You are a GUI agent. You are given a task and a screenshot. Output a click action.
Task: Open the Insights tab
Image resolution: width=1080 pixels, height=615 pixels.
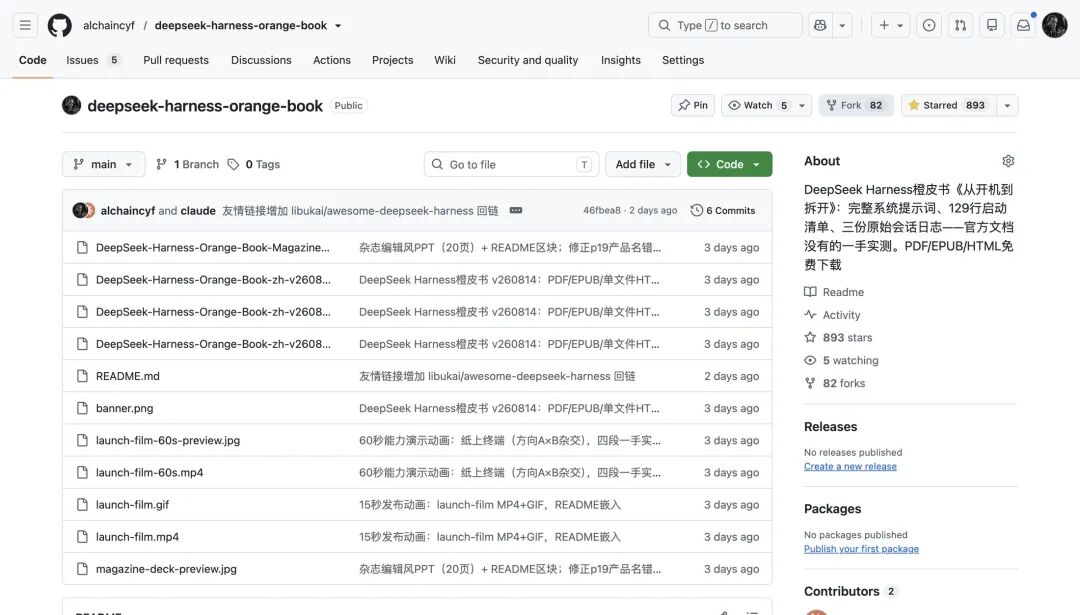point(621,60)
